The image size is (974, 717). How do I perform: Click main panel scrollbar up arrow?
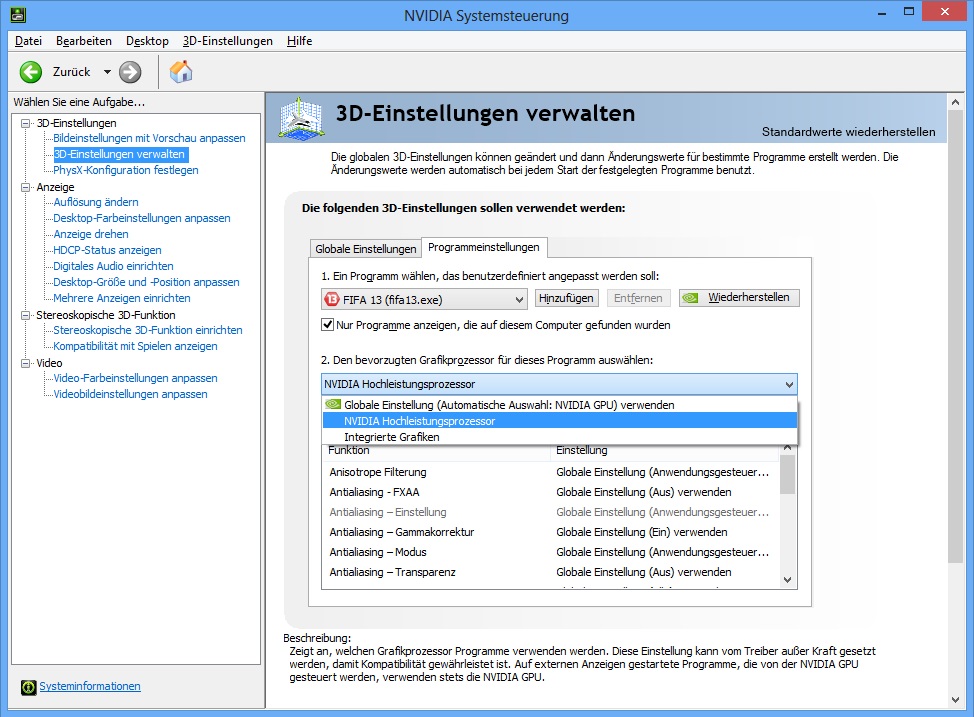(x=955, y=102)
